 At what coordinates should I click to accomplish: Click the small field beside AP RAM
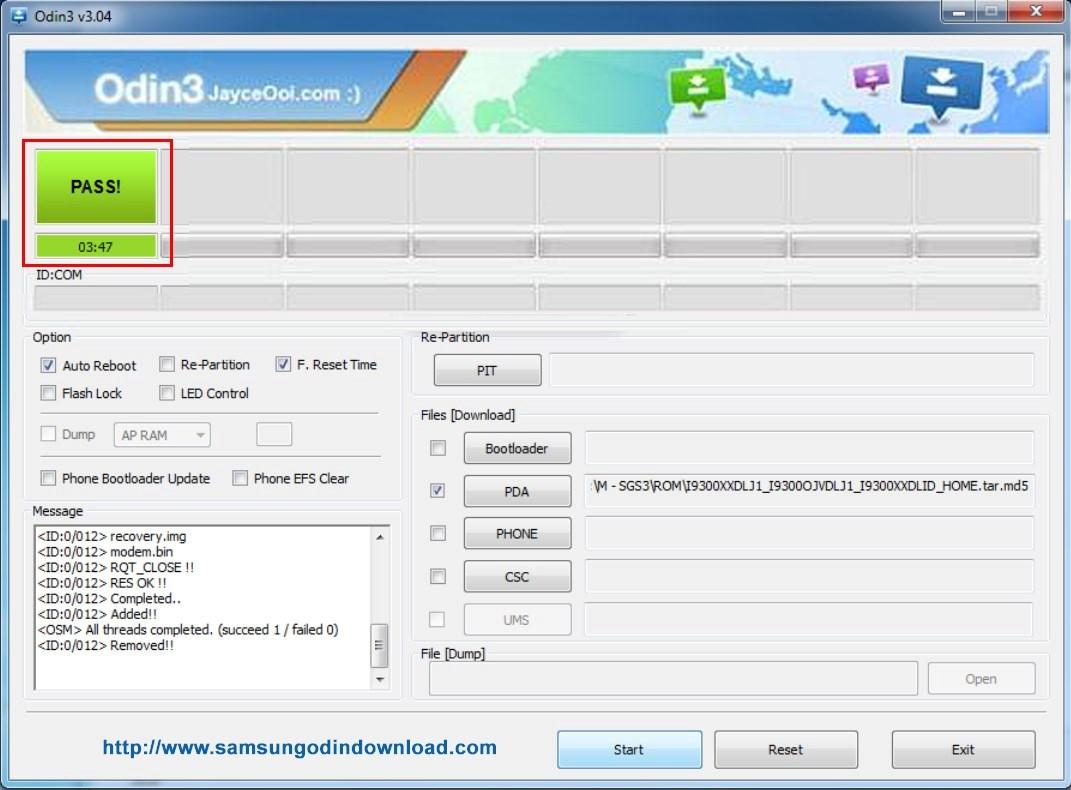tap(274, 434)
